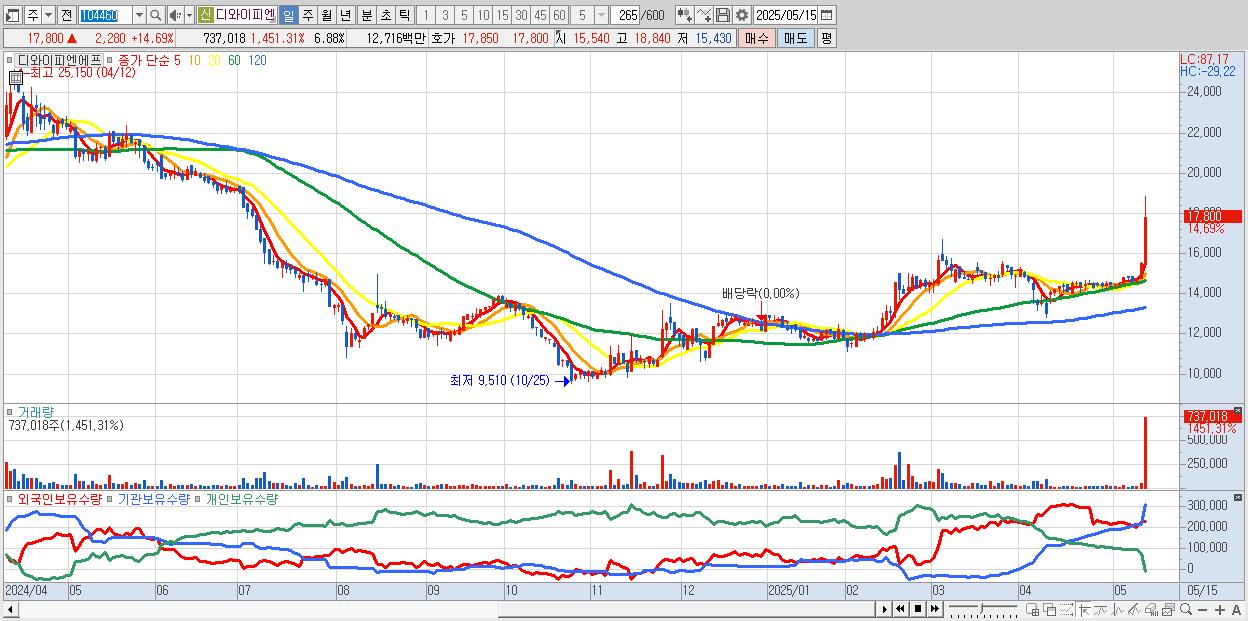
Task: Click the 배당락(0.00%) chart marker
Action: point(760,293)
